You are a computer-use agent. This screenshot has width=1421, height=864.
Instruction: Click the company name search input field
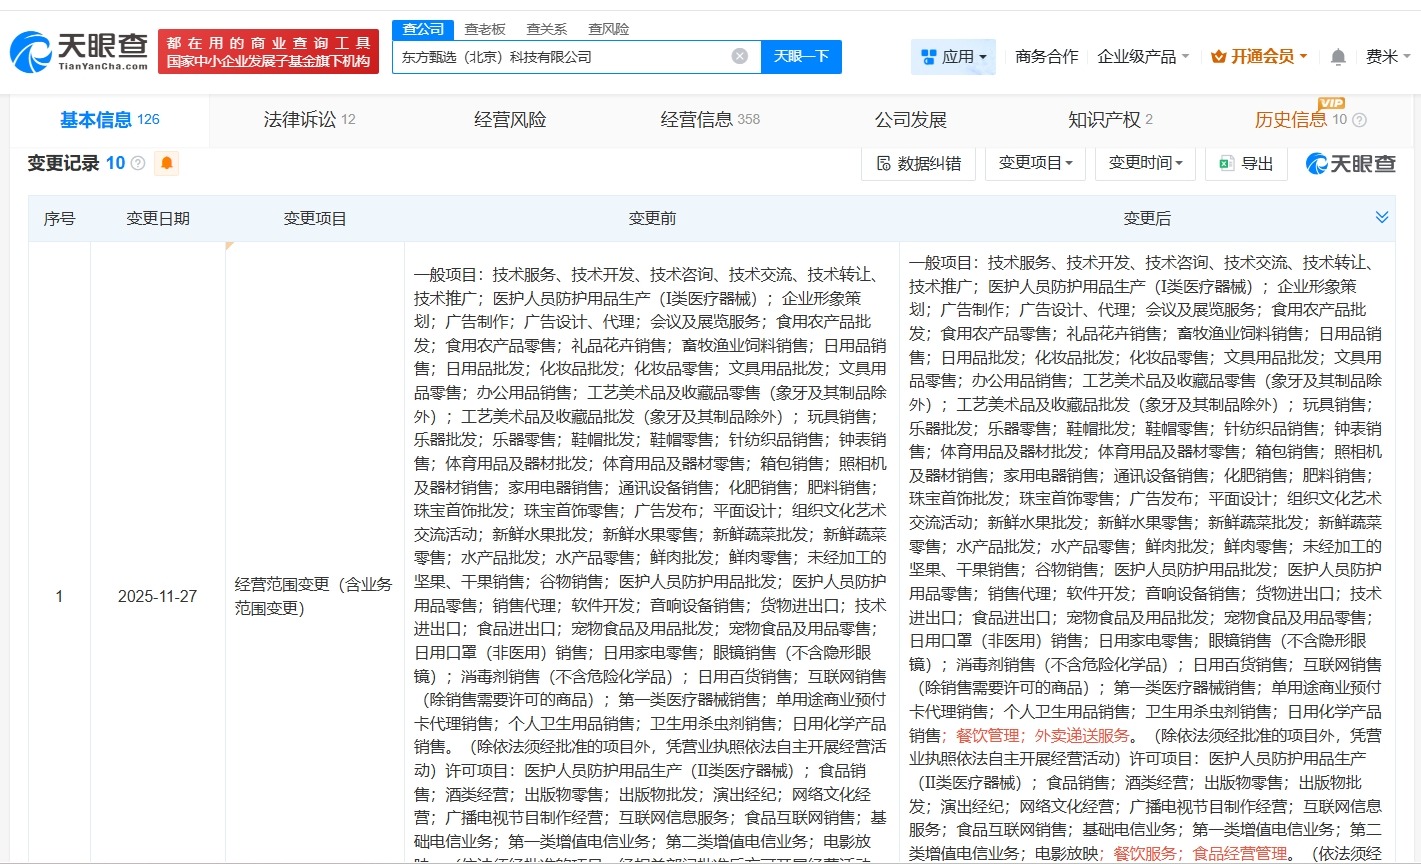click(560, 56)
